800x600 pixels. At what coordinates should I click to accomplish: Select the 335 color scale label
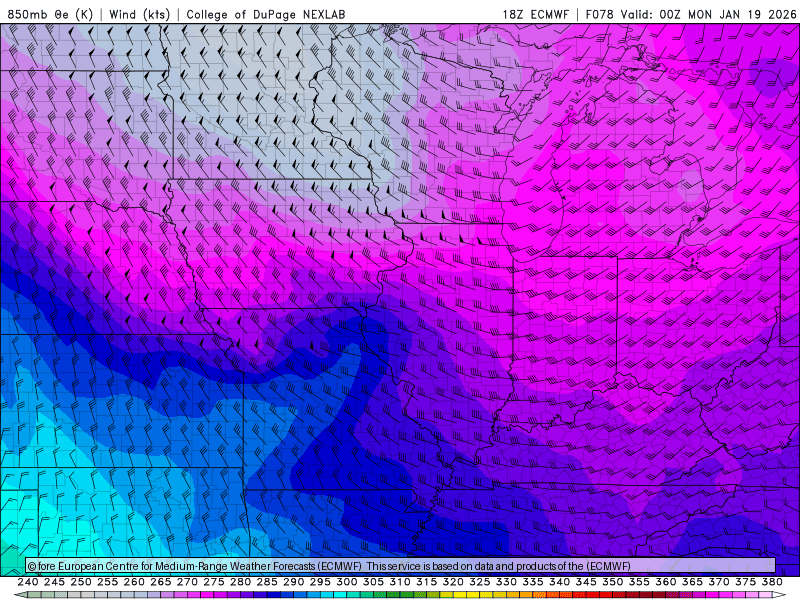pos(533,582)
